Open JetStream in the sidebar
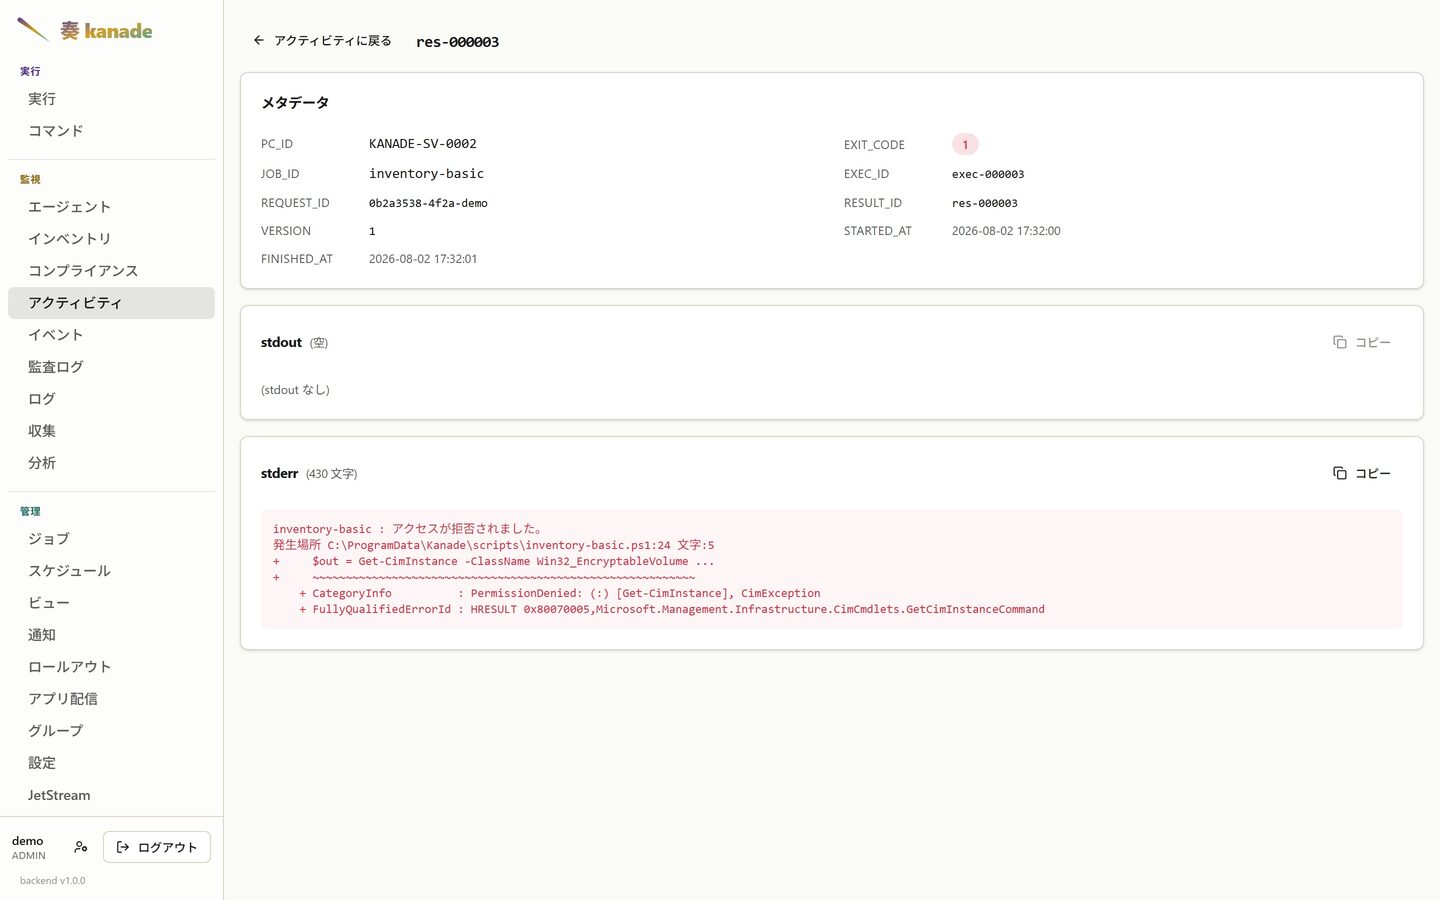The width and height of the screenshot is (1440, 900). click(111, 795)
